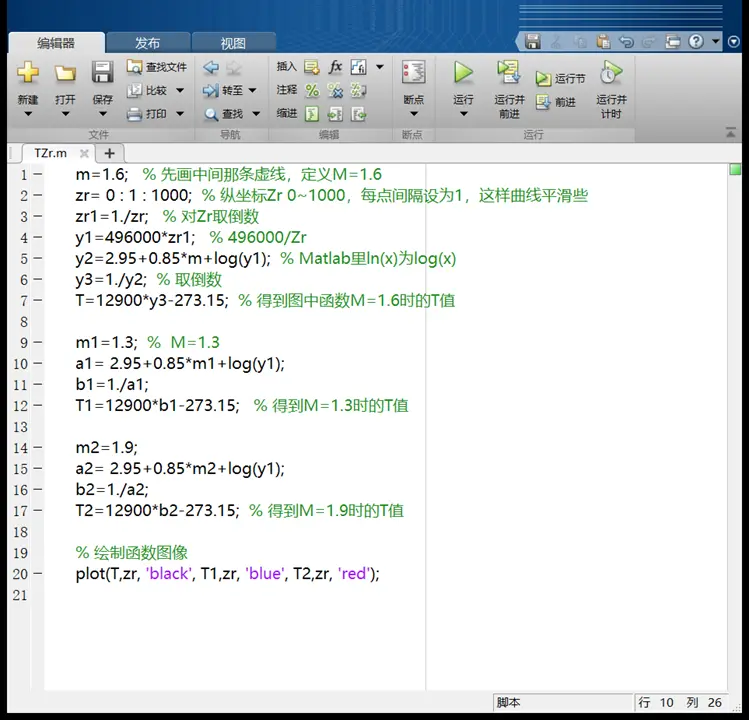
Task: Click the green Run button
Action: click(463, 72)
